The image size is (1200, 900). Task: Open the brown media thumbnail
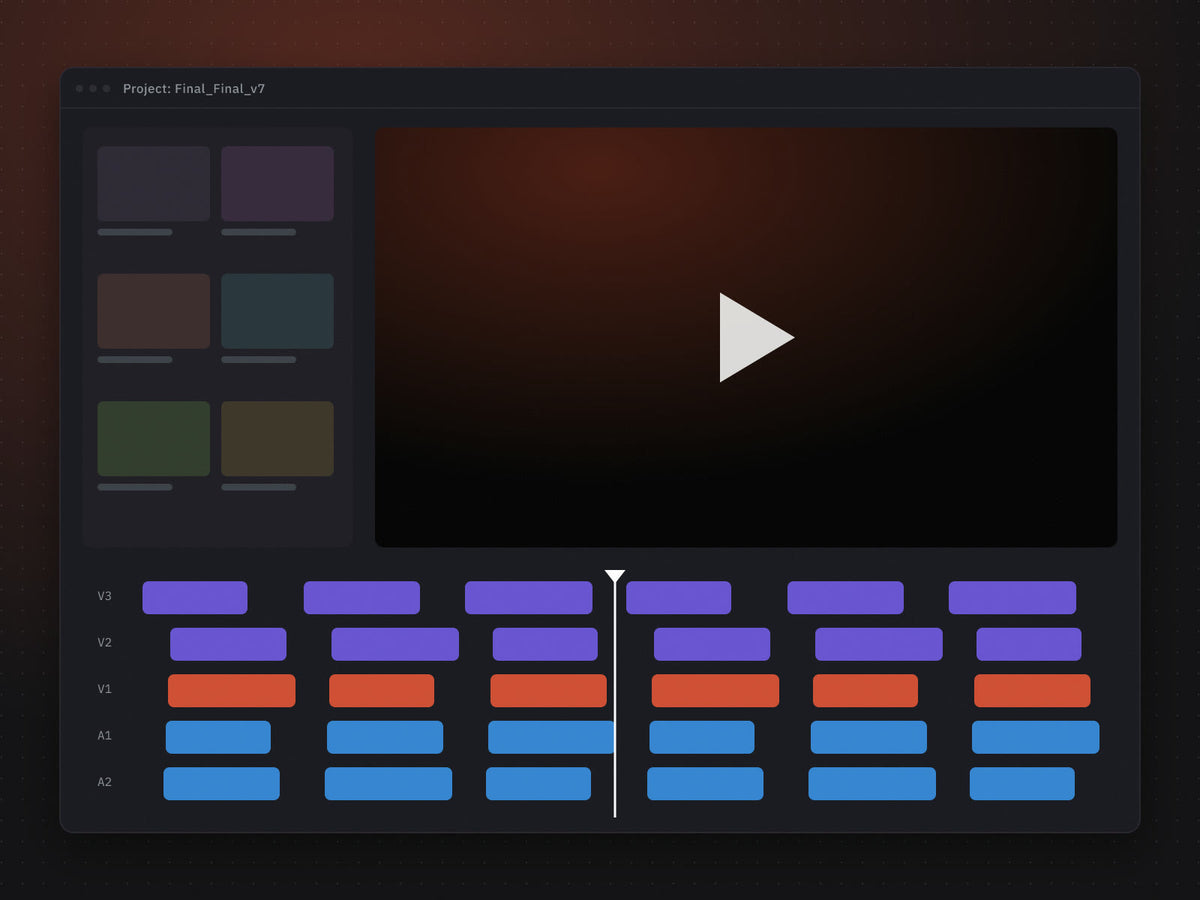pos(154,311)
